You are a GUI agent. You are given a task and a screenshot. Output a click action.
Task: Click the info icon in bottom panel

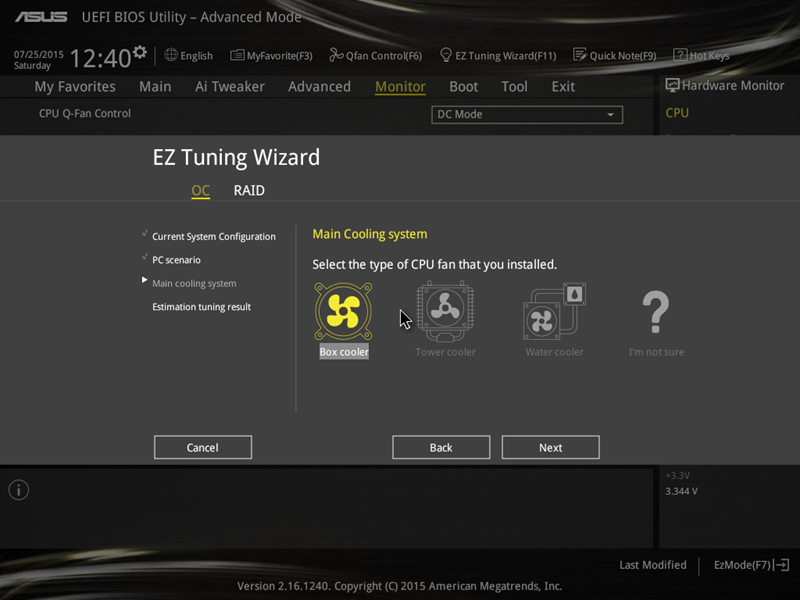(x=19, y=490)
